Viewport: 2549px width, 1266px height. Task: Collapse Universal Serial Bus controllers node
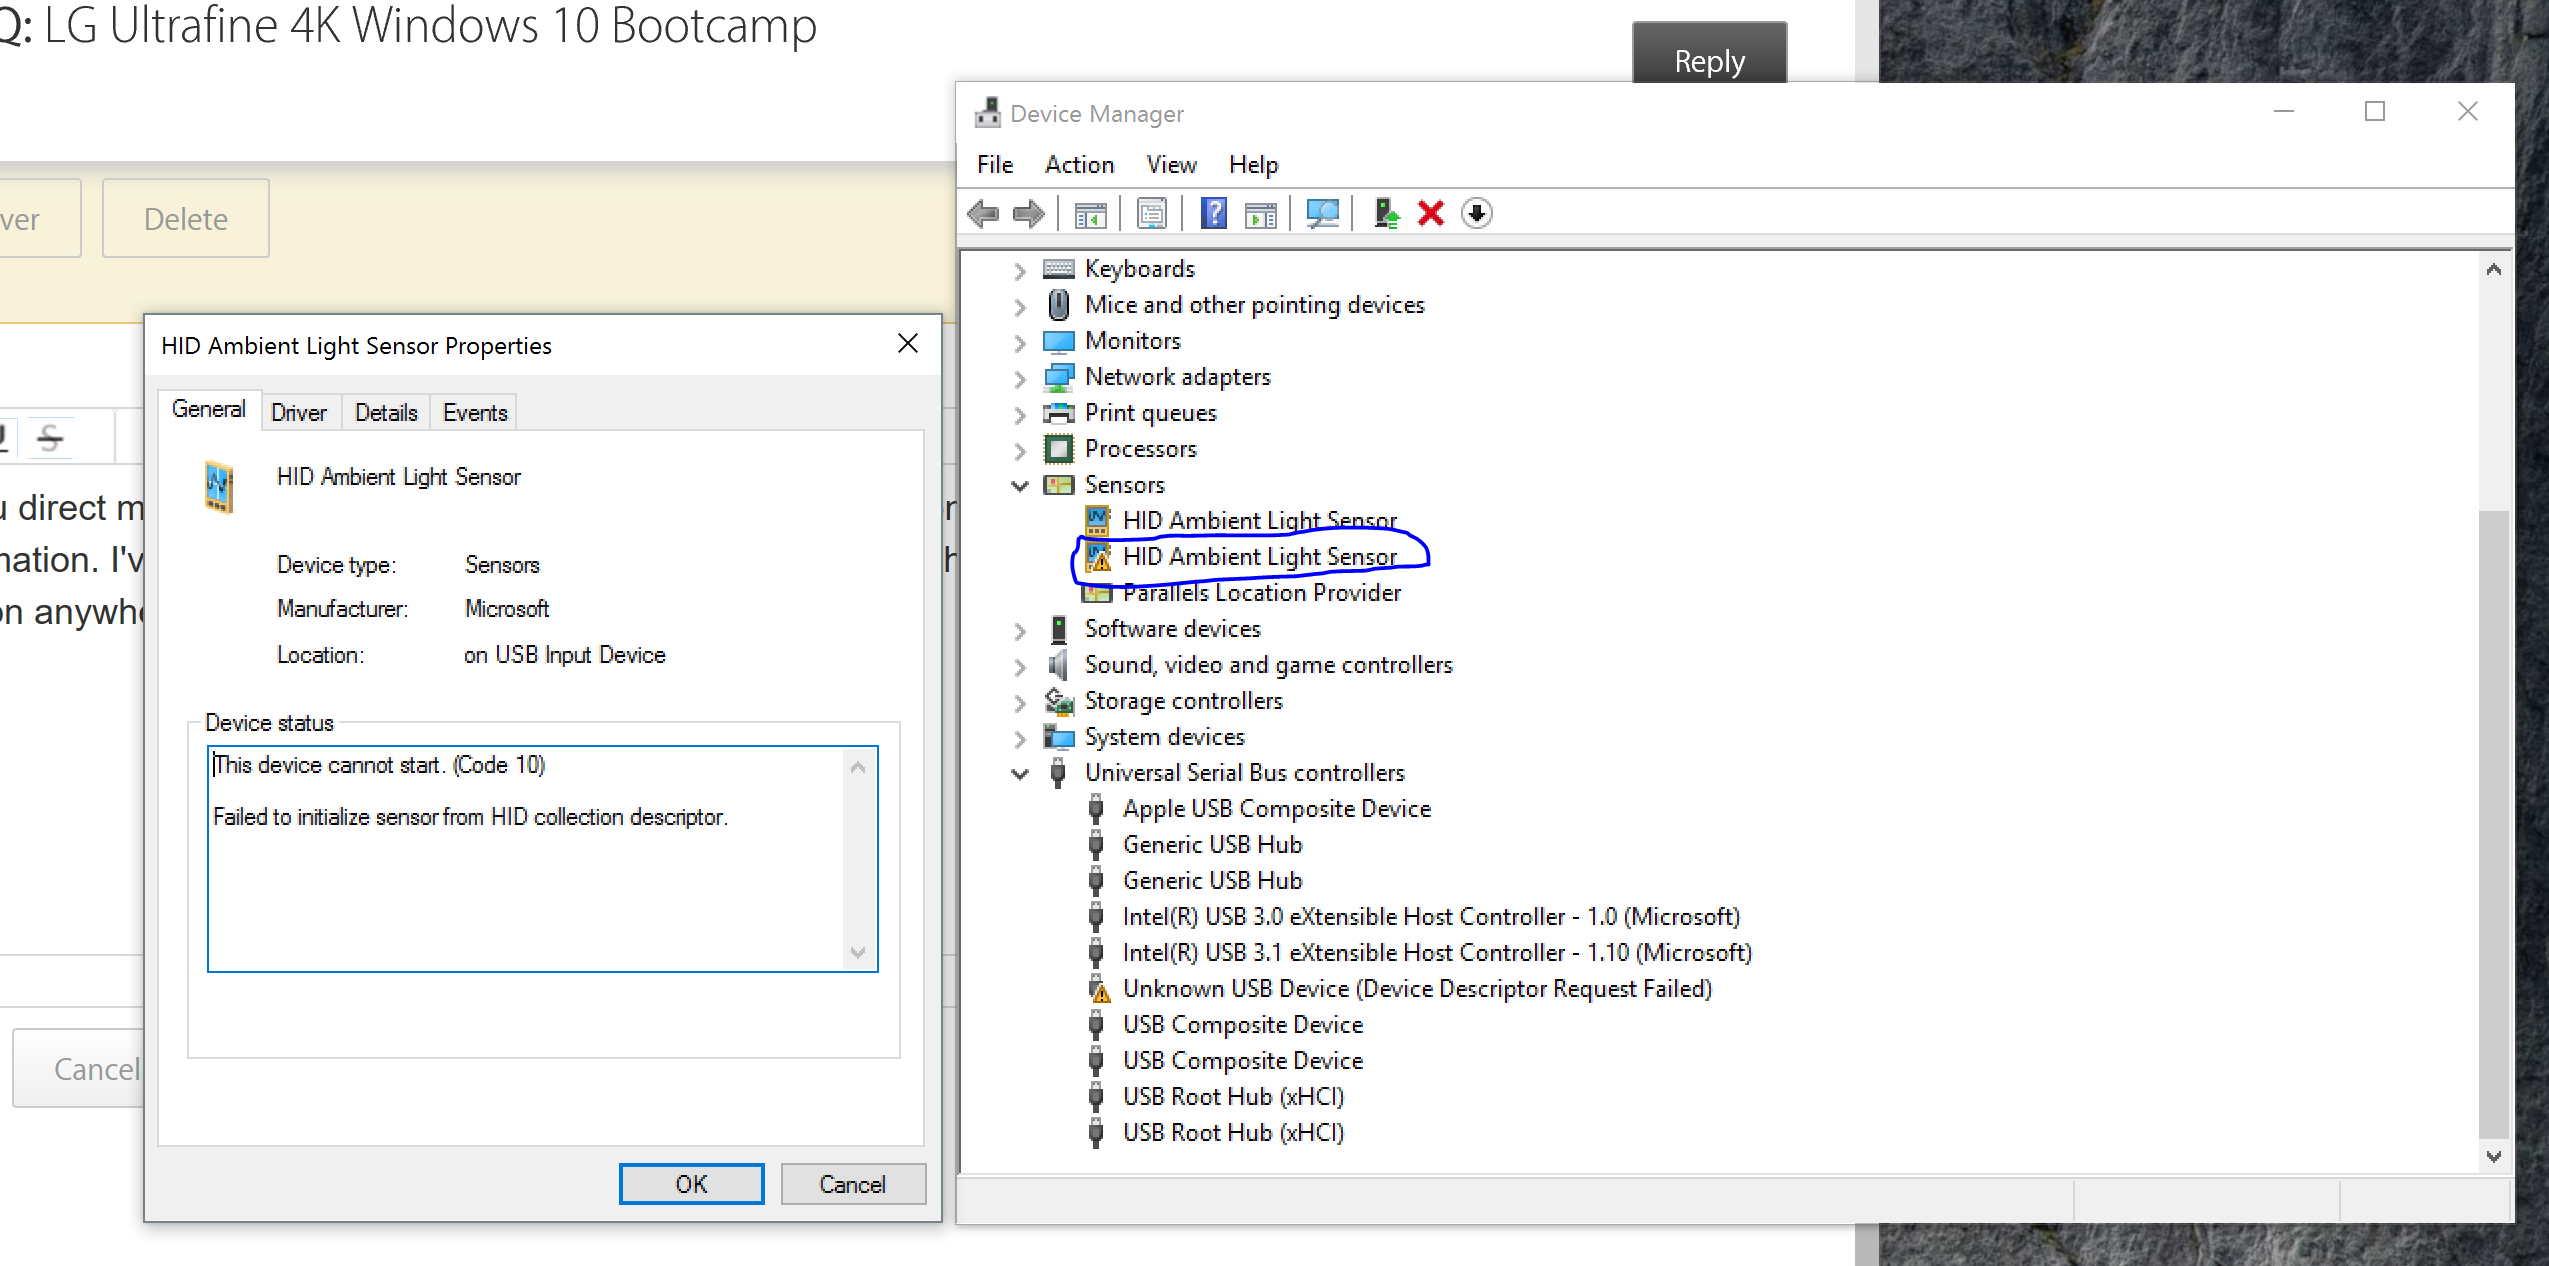[1019, 773]
